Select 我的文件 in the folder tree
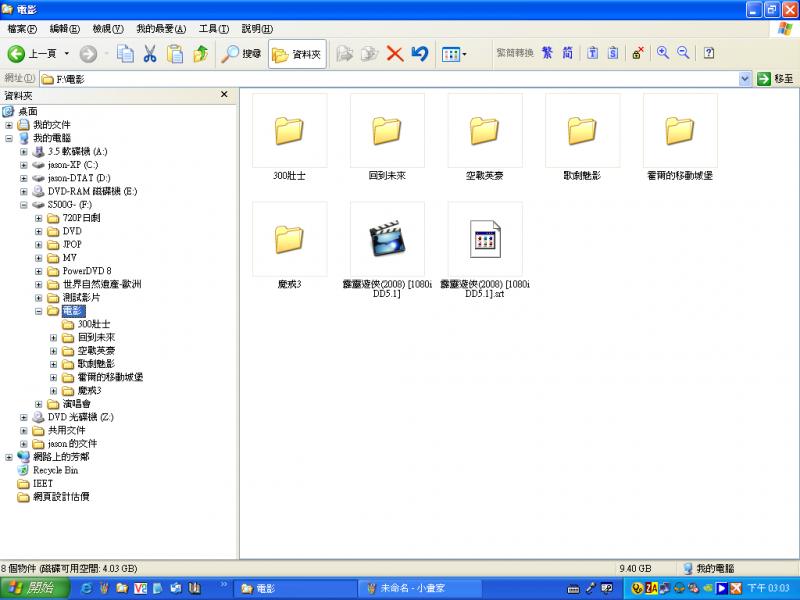800x600 pixels. click(52, 125)
